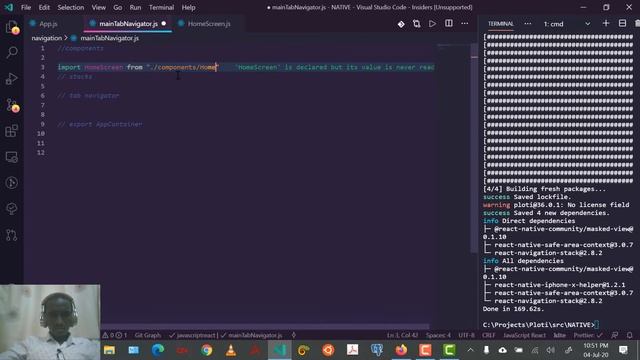Click Git Graph in the status bar

(x=148, y=336)
